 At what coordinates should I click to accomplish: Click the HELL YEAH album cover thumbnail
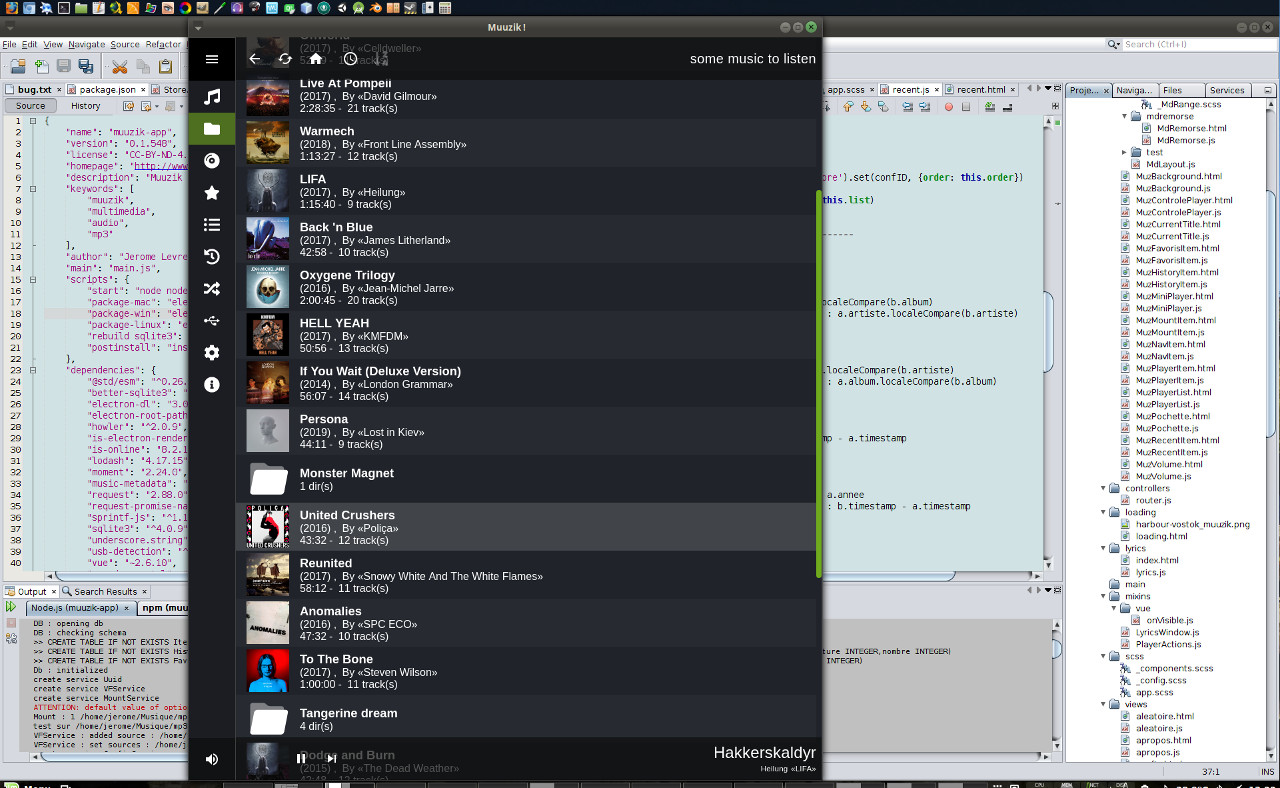click(x=268, y=335)
